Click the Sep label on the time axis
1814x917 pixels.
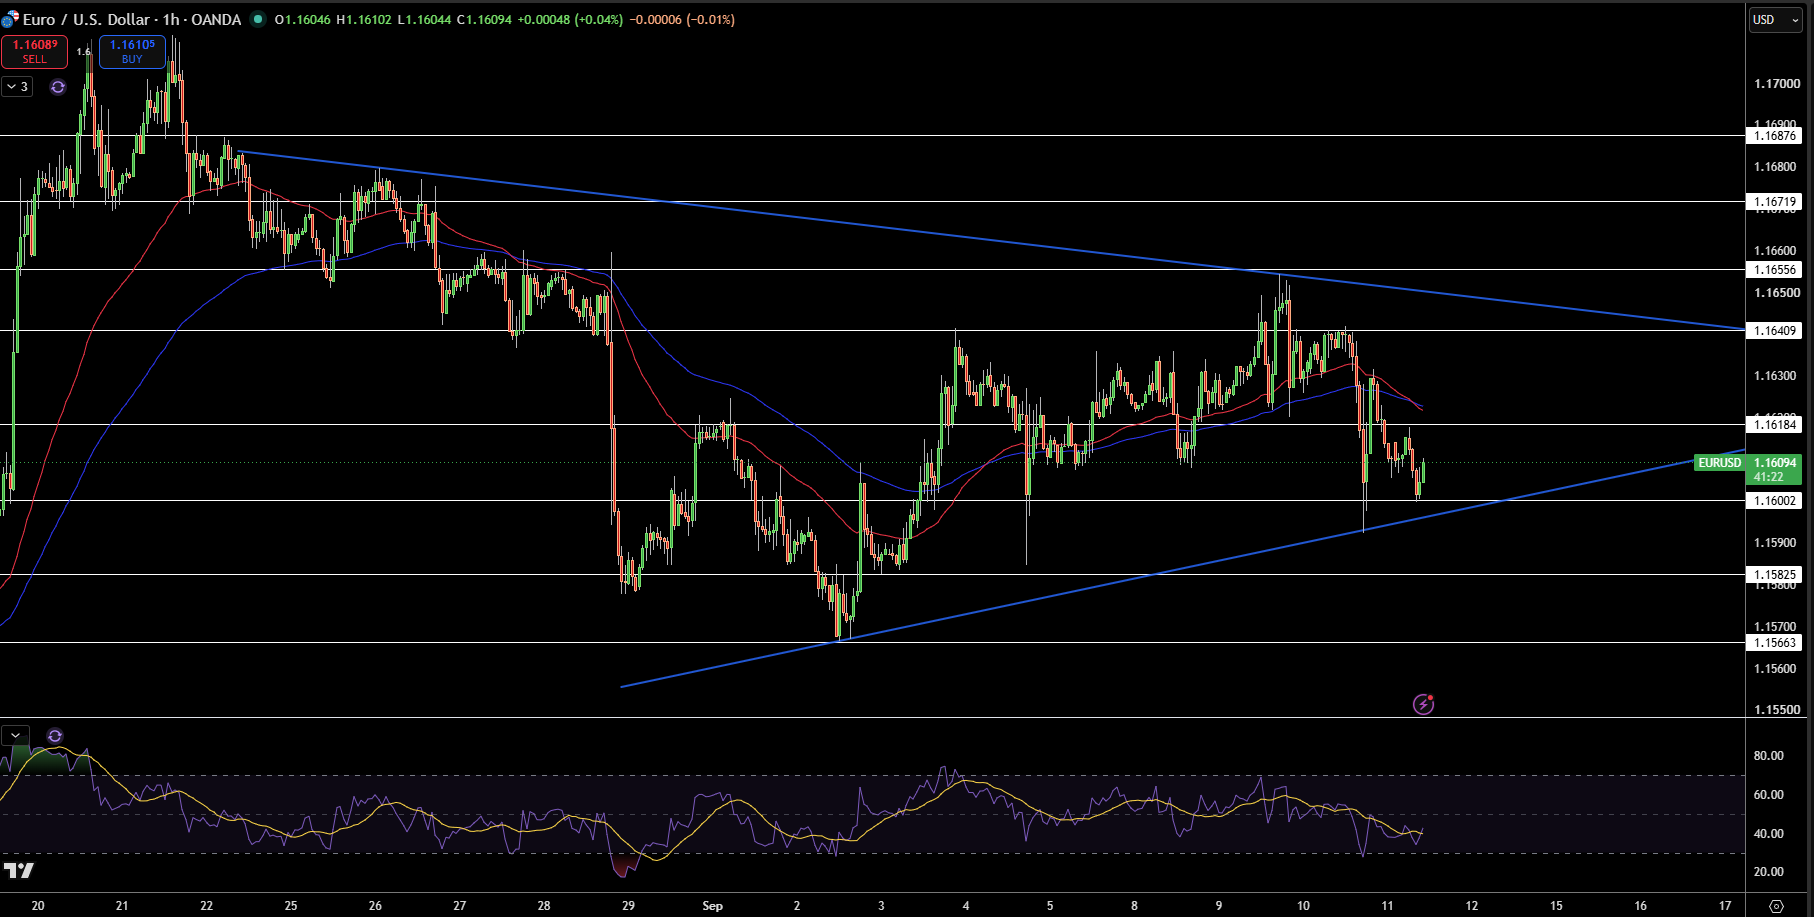click(712, 906)
